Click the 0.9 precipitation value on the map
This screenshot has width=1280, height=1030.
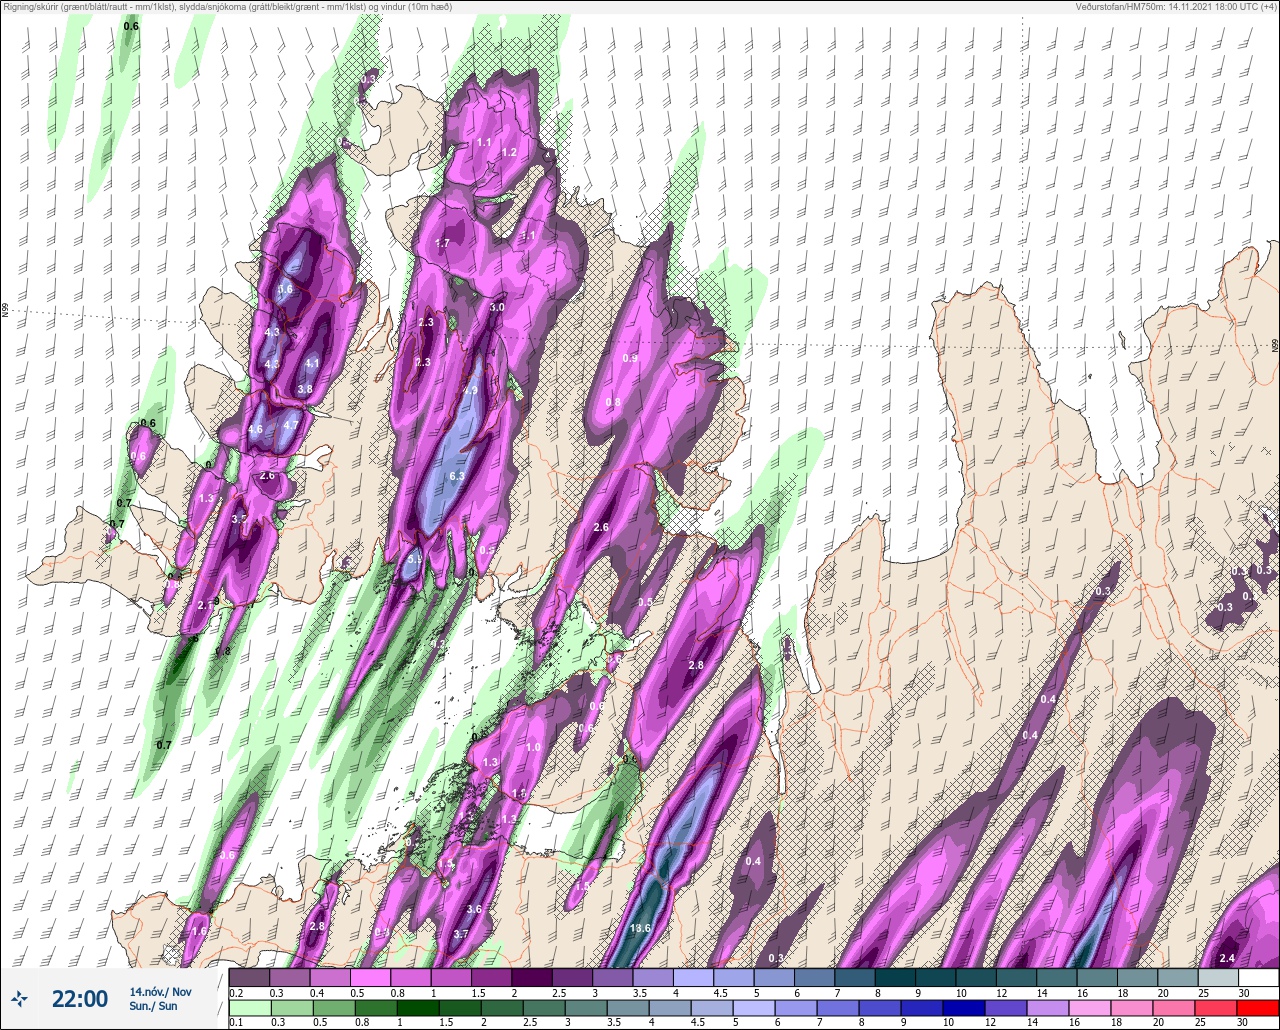click(x=630, y=358)
